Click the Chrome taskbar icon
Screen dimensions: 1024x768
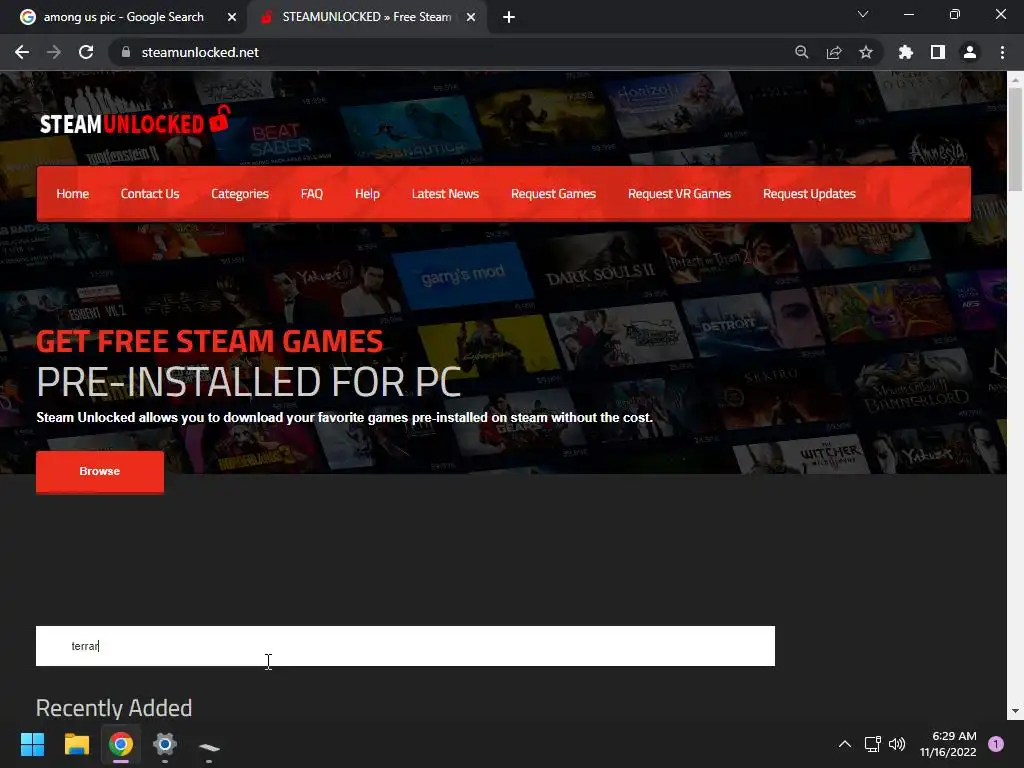pos(121,744)
